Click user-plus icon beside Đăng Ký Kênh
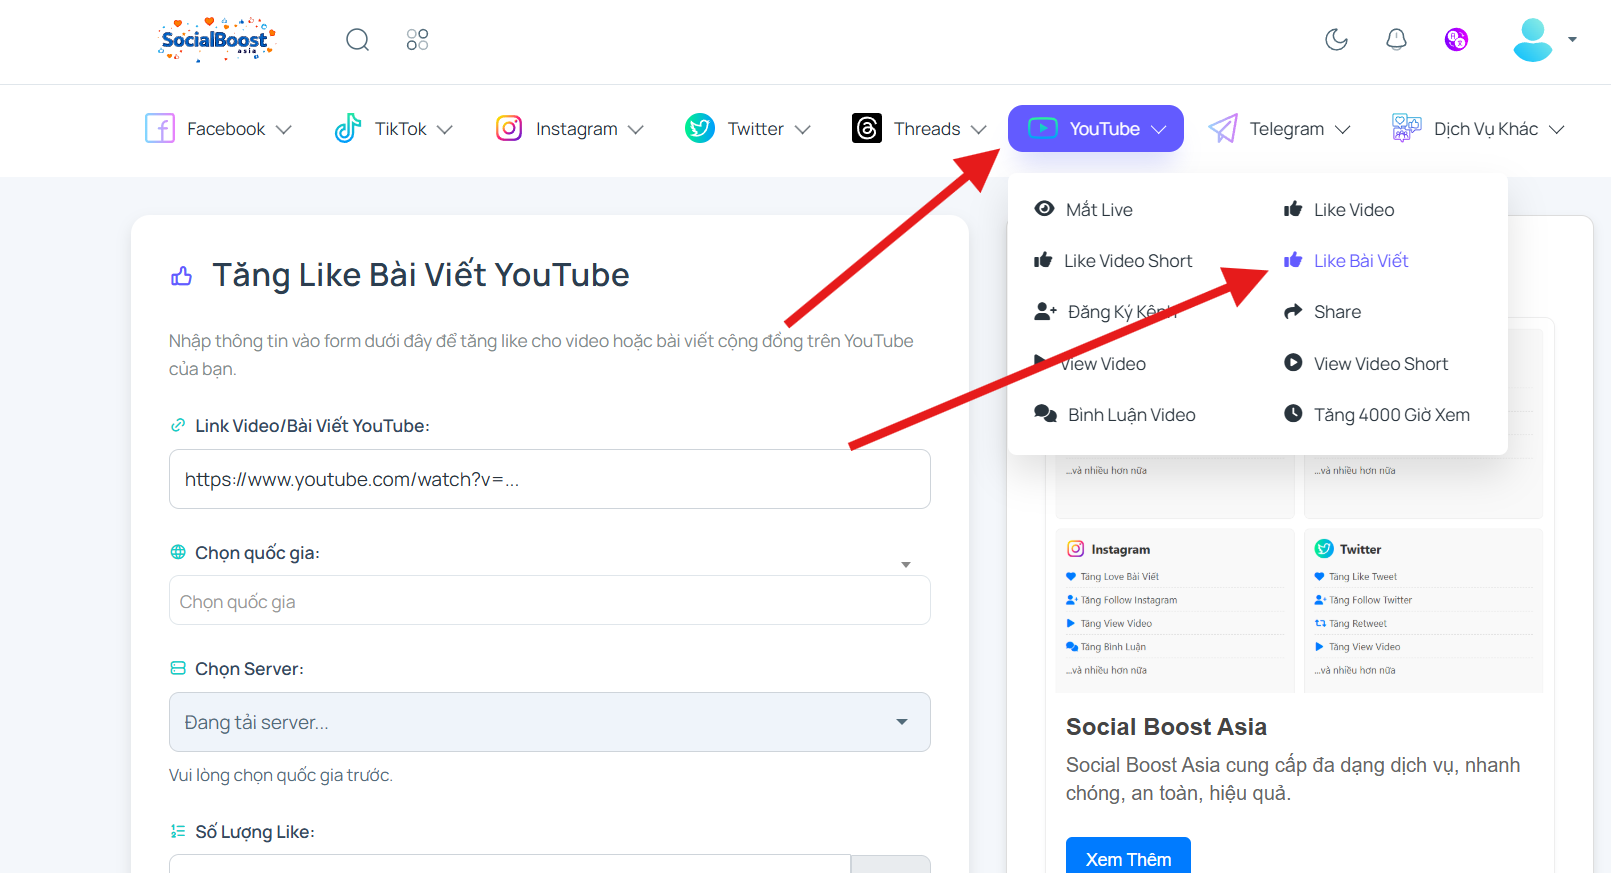The height and width of the screenshot is (873, 1611). point(1045,311)
